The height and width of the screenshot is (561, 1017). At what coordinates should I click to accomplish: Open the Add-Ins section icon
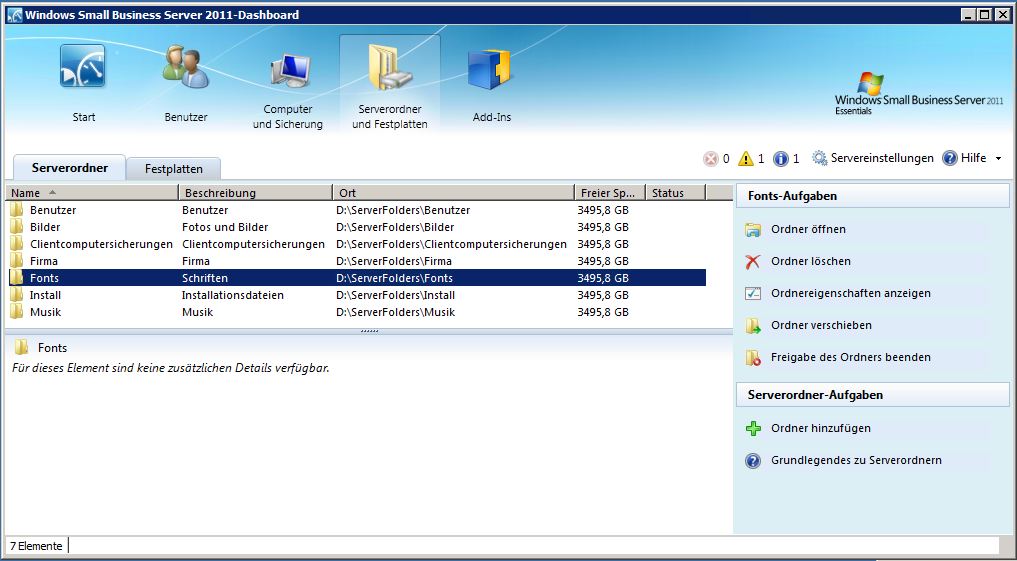point(490,69)
